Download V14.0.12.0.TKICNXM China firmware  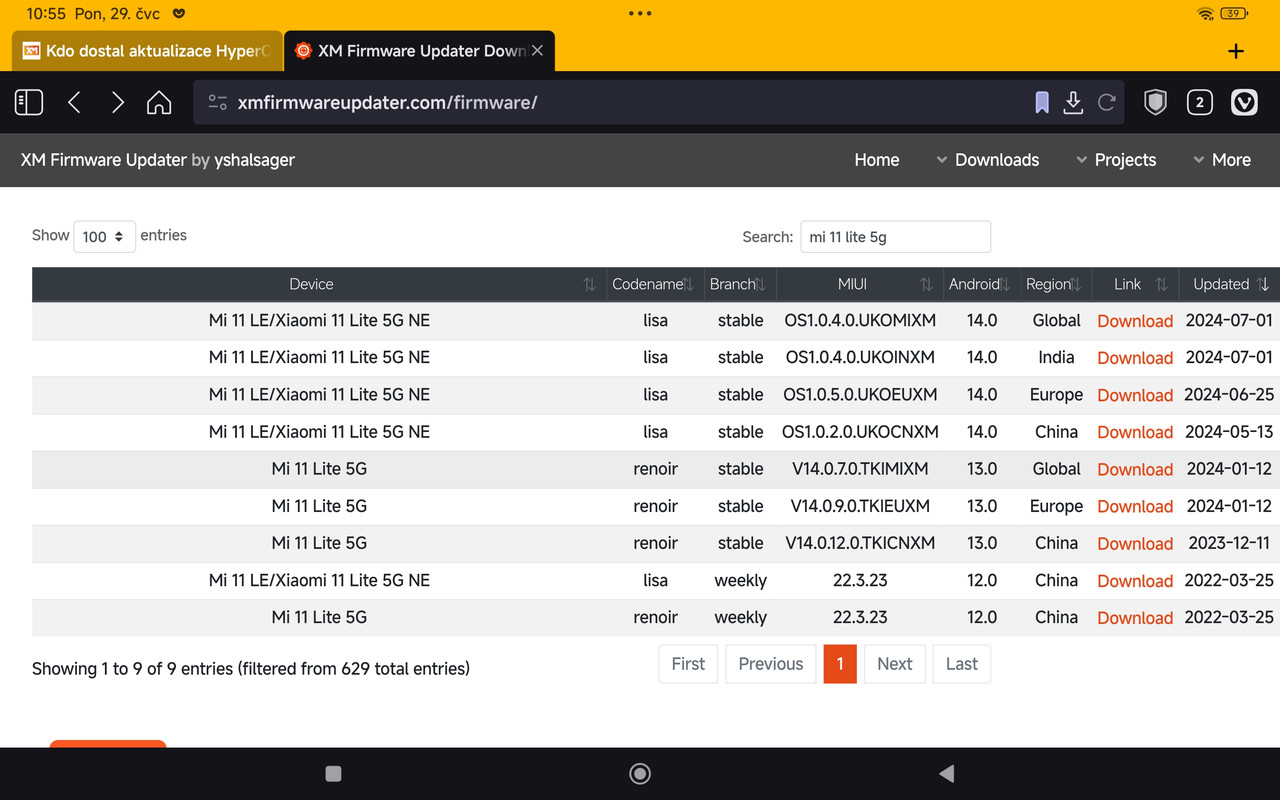point(1135,543)
